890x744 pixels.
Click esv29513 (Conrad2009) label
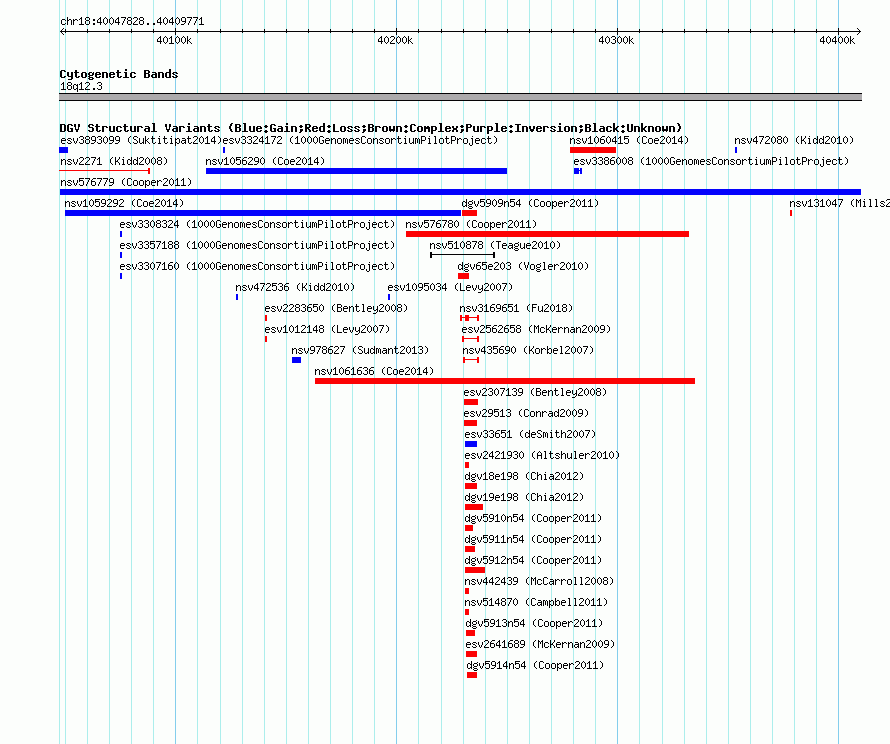(x=526, y=413)
